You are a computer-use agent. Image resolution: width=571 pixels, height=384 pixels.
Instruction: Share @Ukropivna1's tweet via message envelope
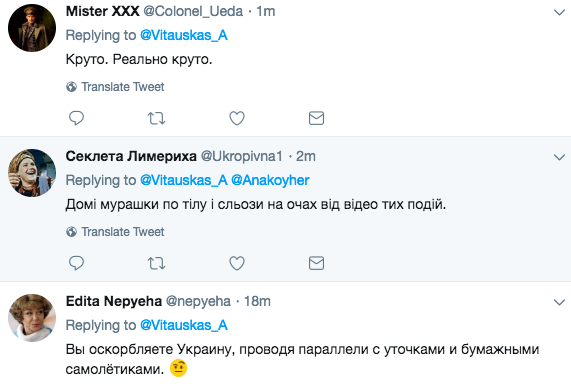coord(316,263)
